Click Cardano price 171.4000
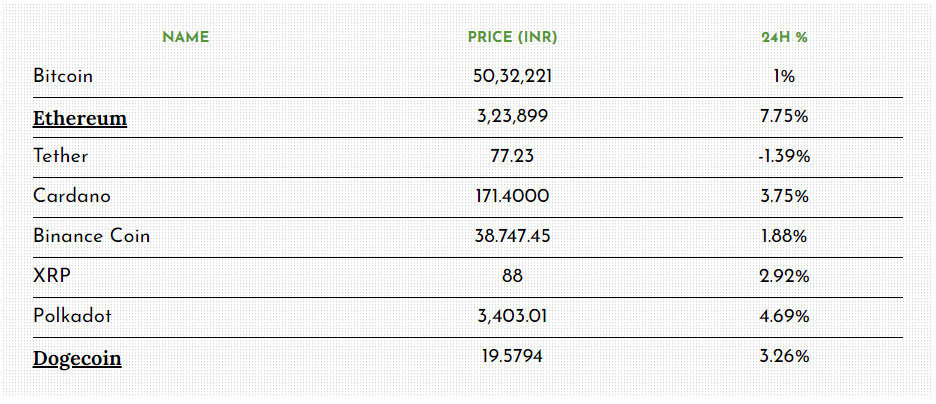936x404 pixels. click(512, 196)
